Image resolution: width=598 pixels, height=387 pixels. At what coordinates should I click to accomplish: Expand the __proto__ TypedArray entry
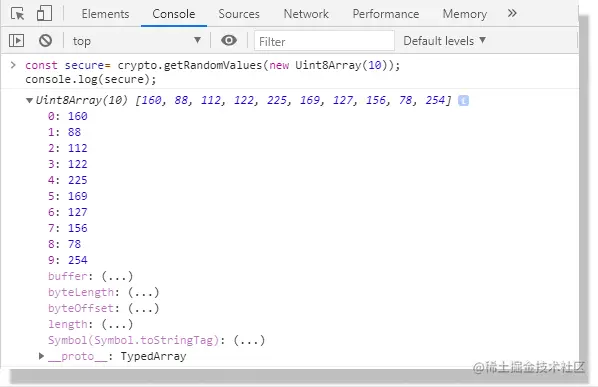[x=41, y=356]
